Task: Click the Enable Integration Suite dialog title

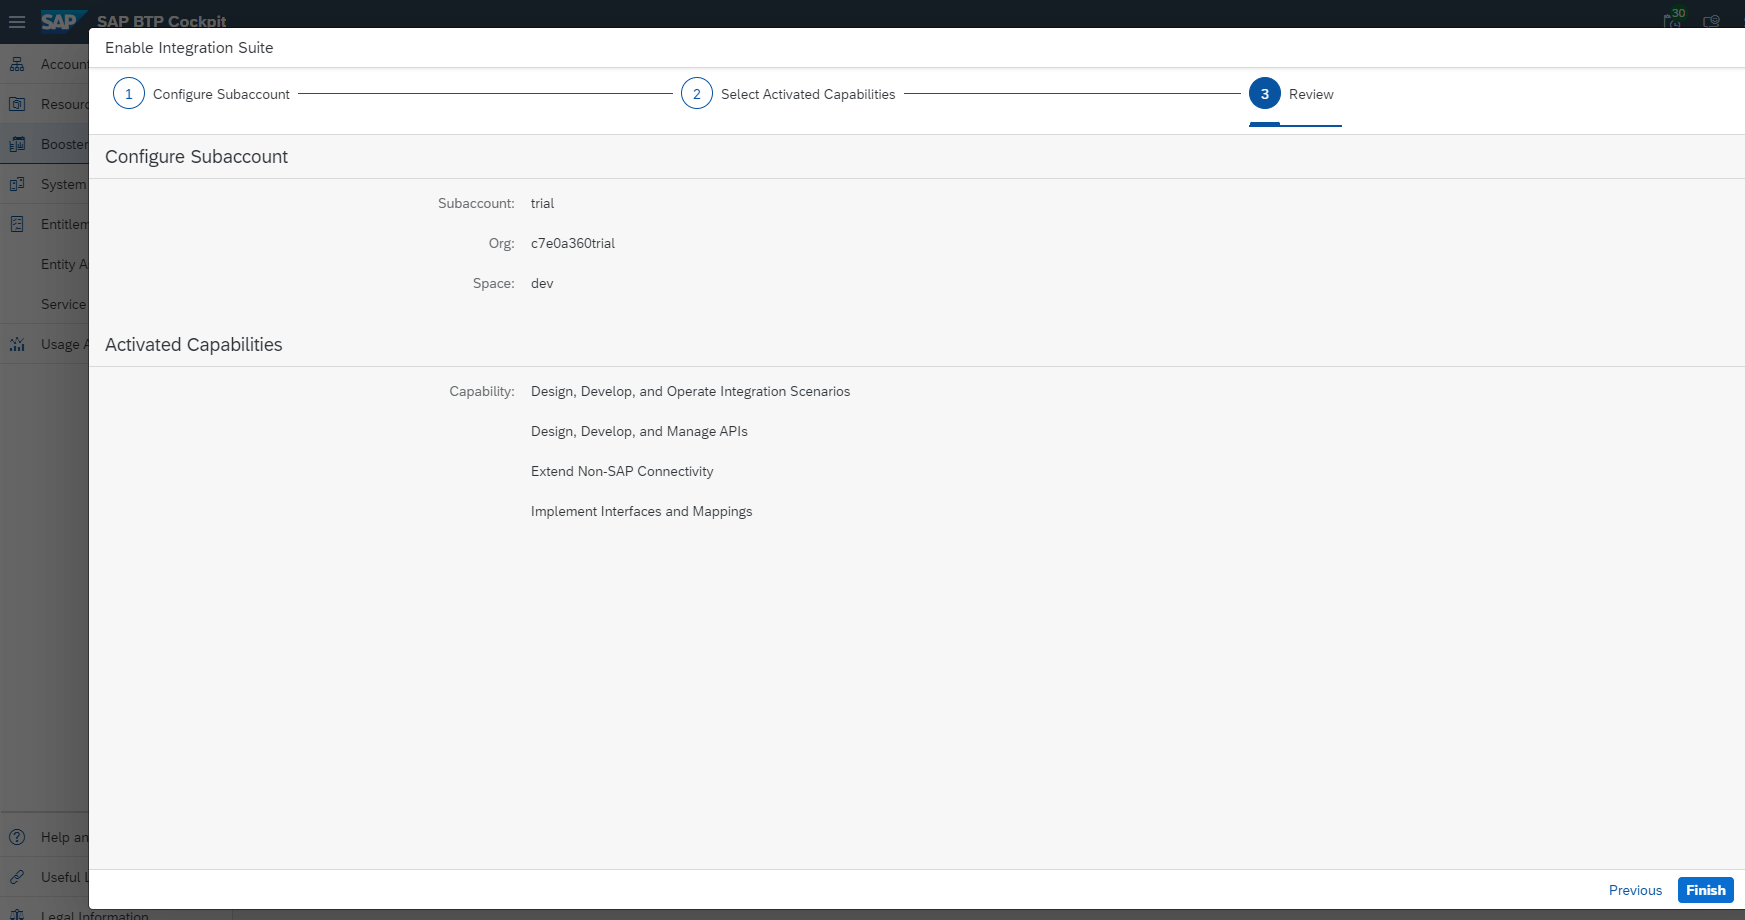Action: pyautogui.click(x=189, y=48)
